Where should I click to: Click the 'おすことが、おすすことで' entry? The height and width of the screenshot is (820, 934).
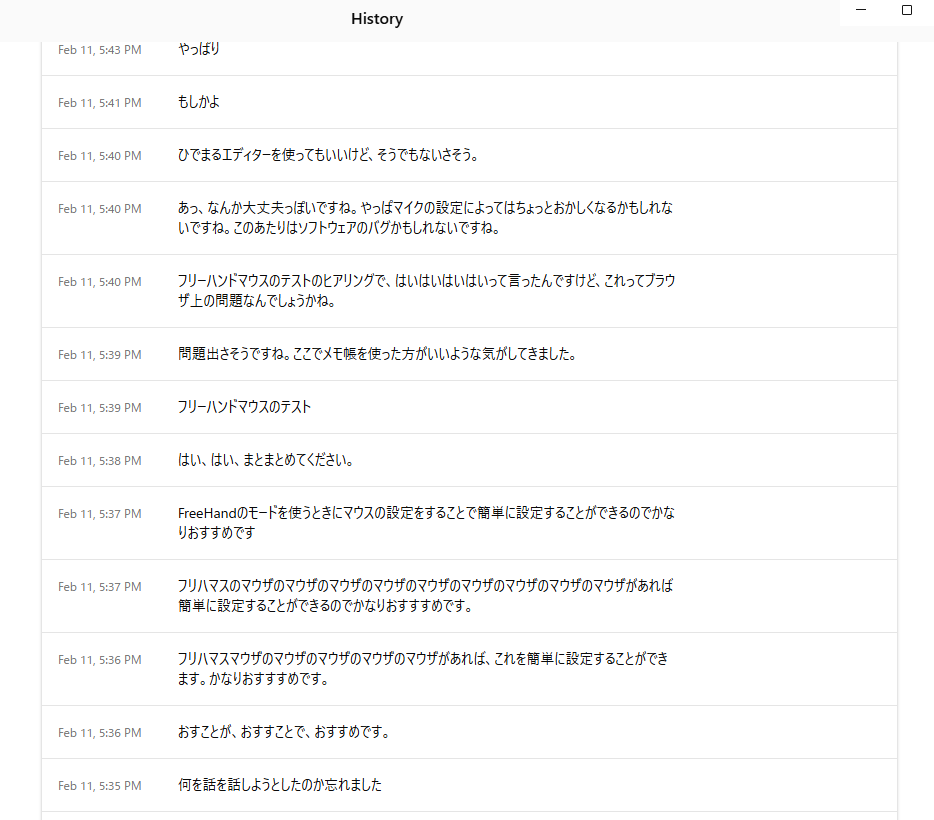(283, 732)
